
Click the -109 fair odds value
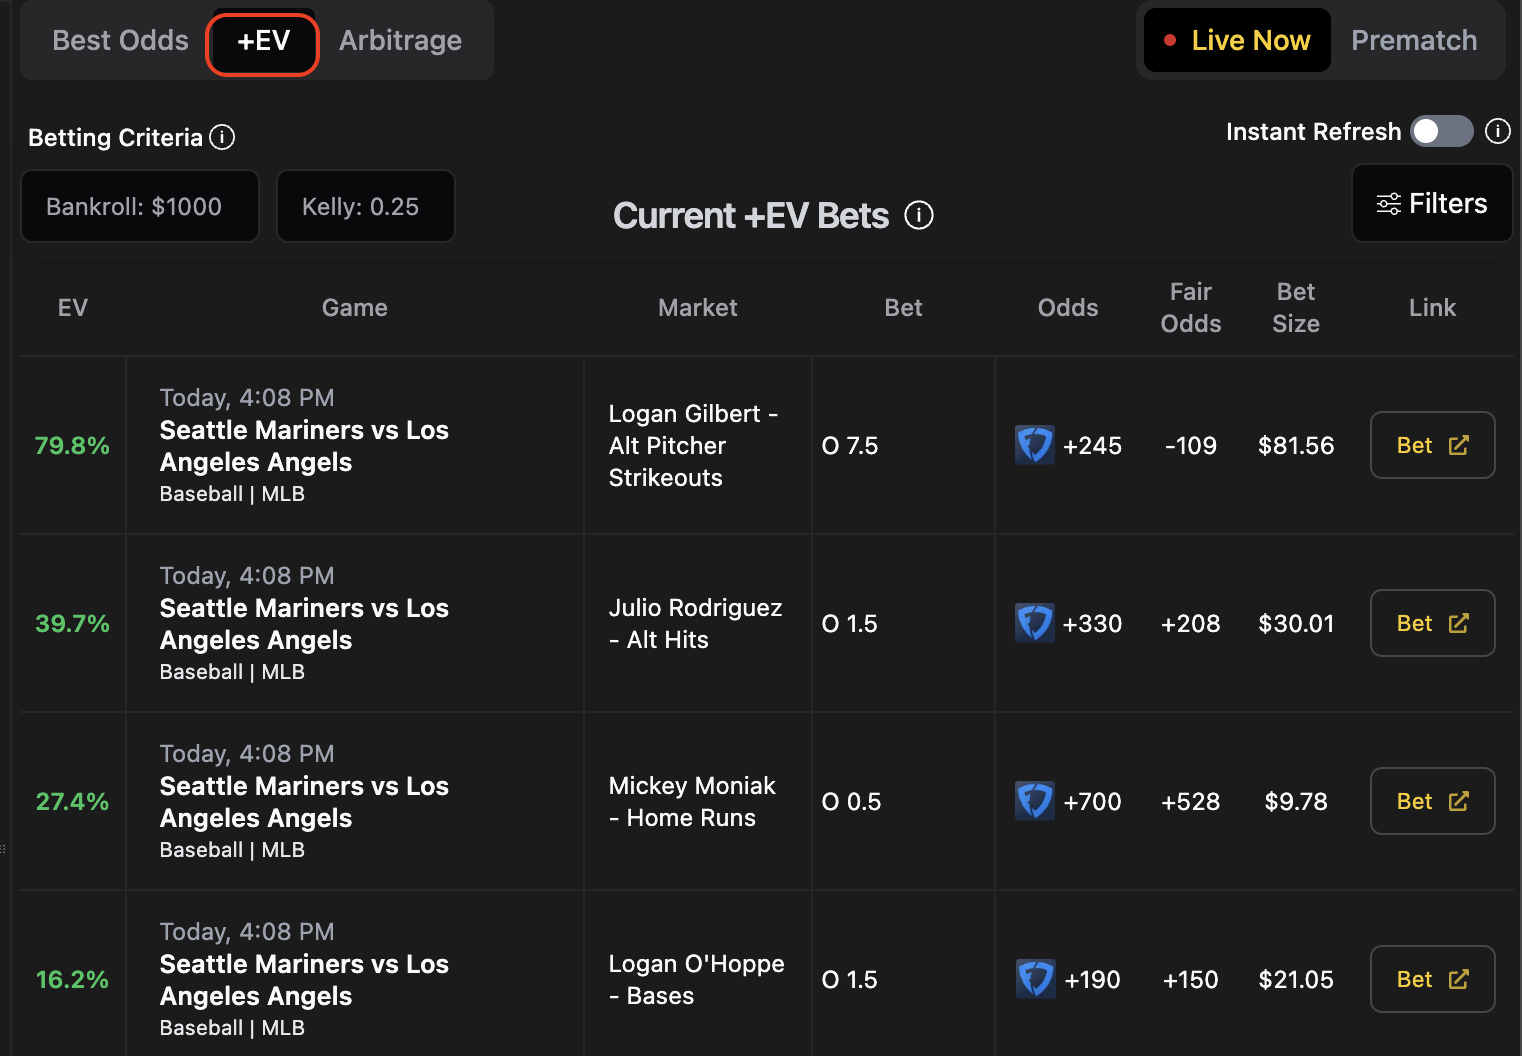click(x=1190, y=445)
